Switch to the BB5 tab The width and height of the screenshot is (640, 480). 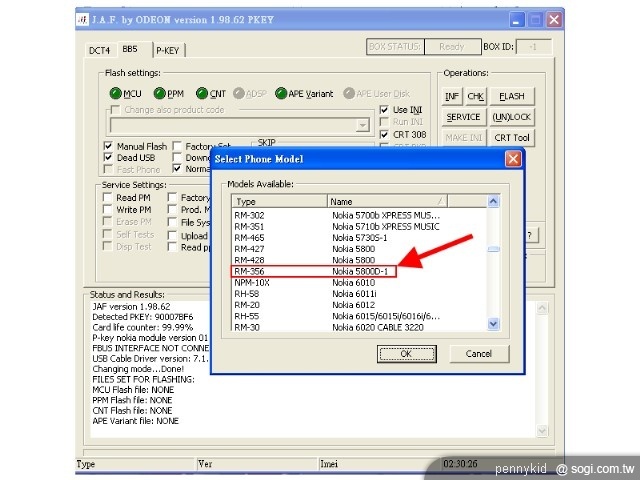[x=130, y=49]
